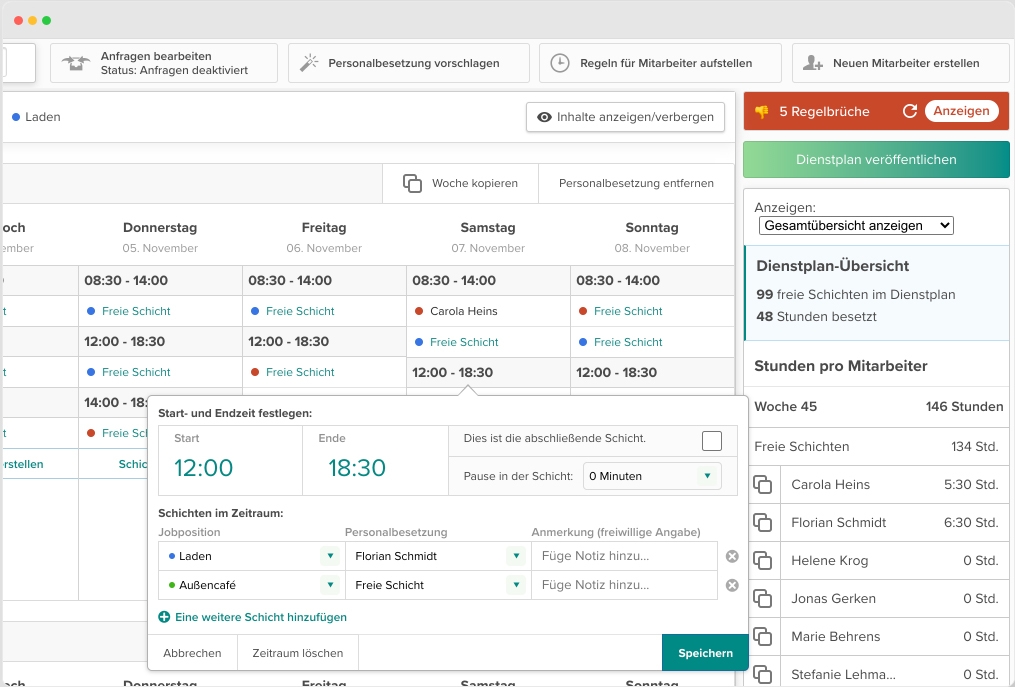Expand the Florian Schmidt staffing dropdown
Image resolution: width=1015 pixels, height=687 pixels.
click(x=516, y=556)
